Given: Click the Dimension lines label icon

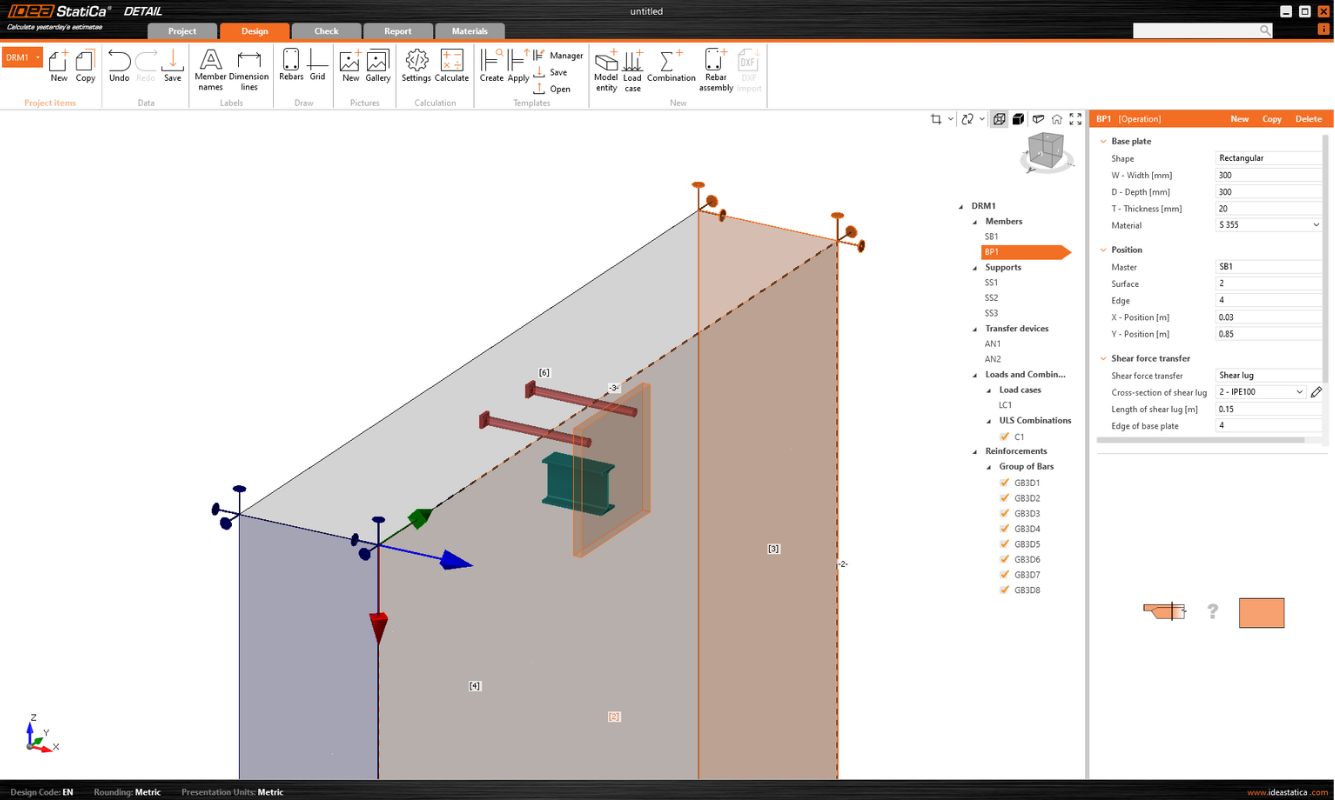Looking at the screenshot, I should [x=249, y=64].
